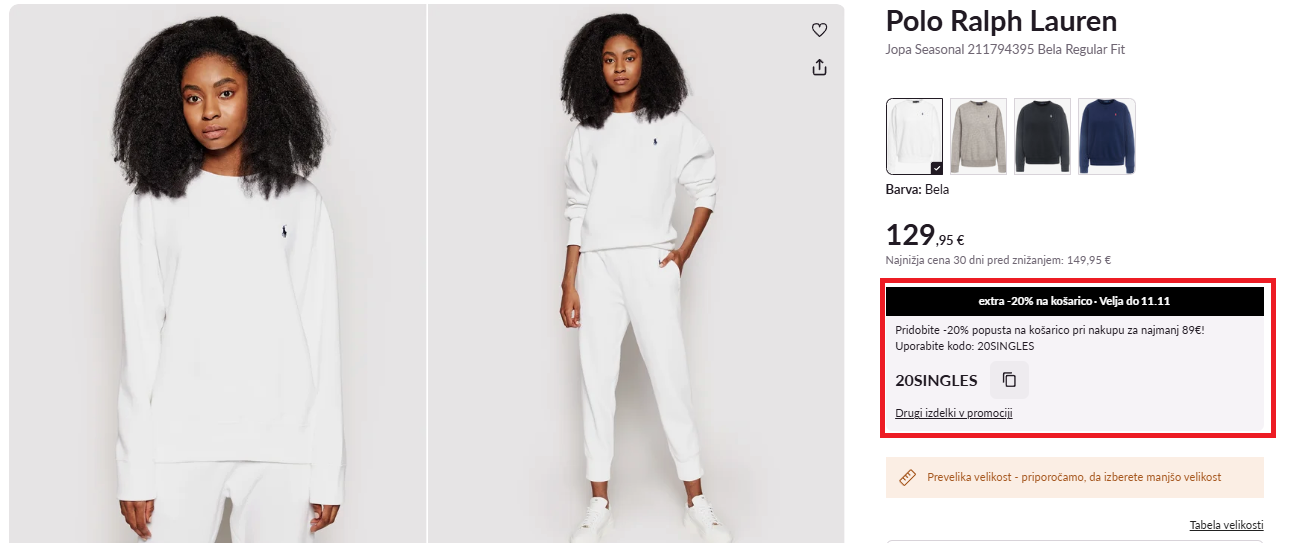Click the 129,95 € price
Screen dimensions: 1290x543
click(924, 236)
